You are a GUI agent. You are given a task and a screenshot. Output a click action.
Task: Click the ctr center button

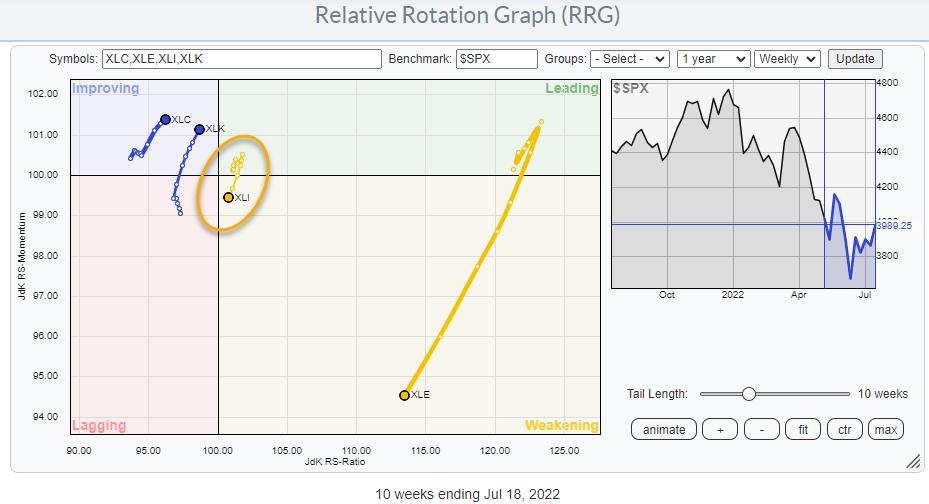click(x=842, y=429)
